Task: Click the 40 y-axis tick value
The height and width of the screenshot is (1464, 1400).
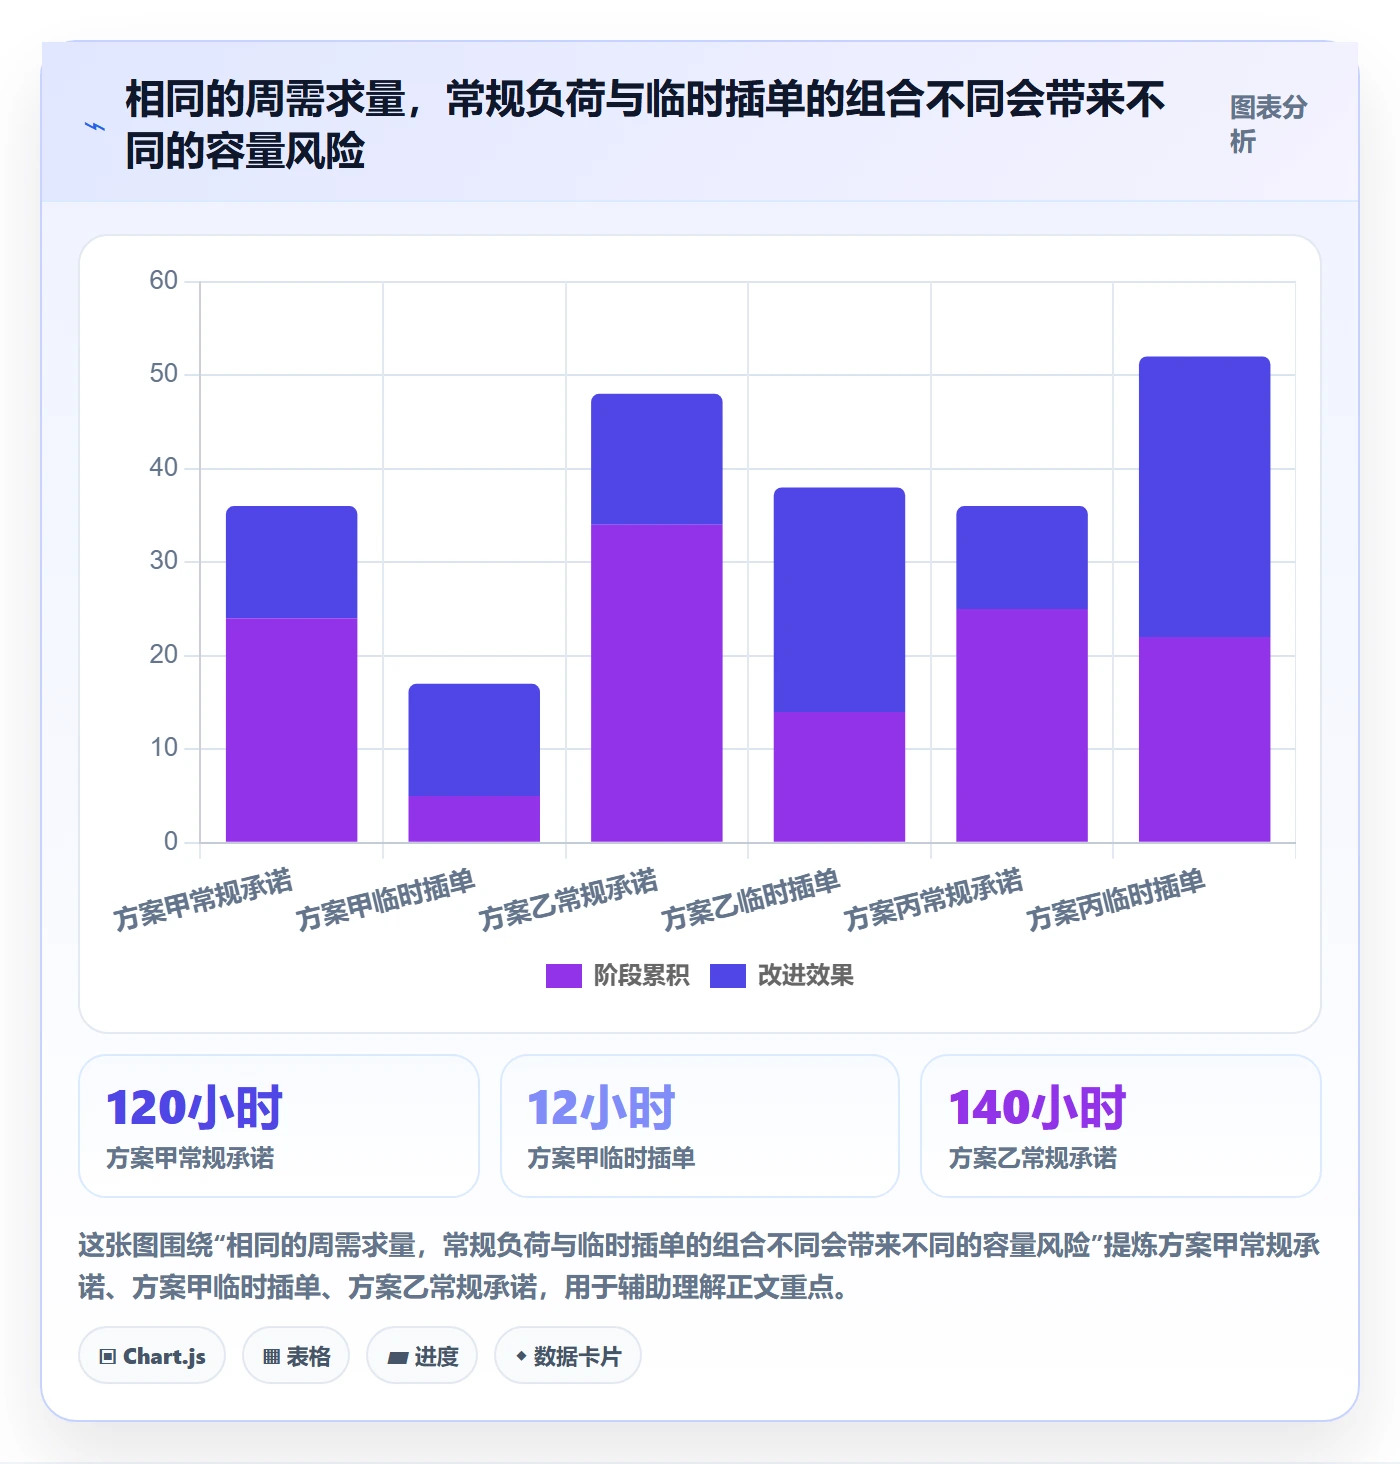Action: [x=164, y=468]
